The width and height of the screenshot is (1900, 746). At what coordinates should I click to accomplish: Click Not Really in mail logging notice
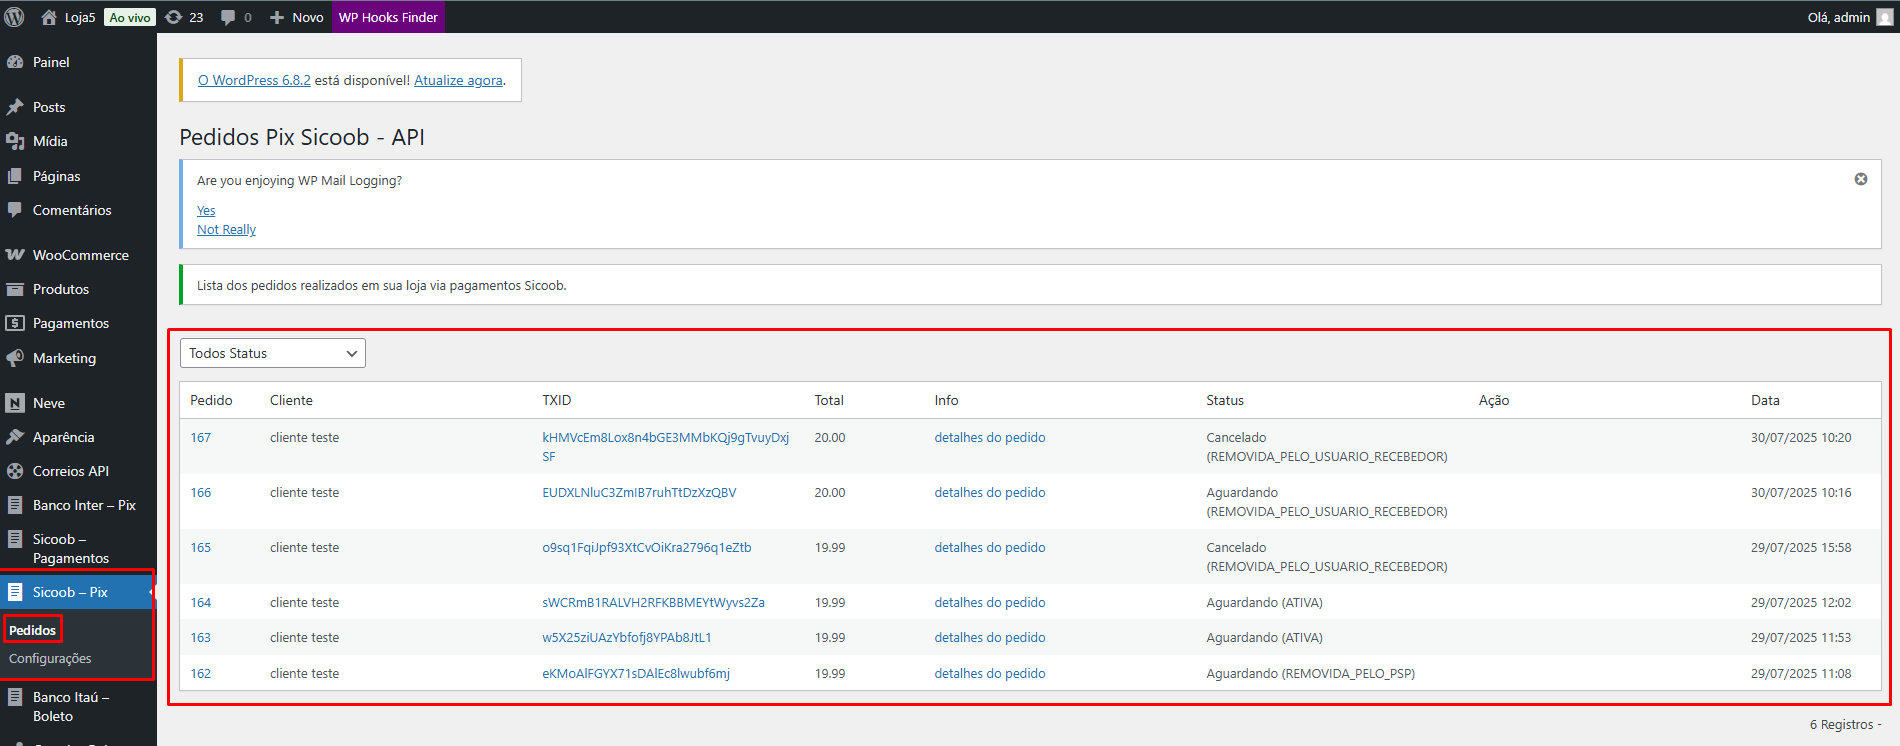226,230
